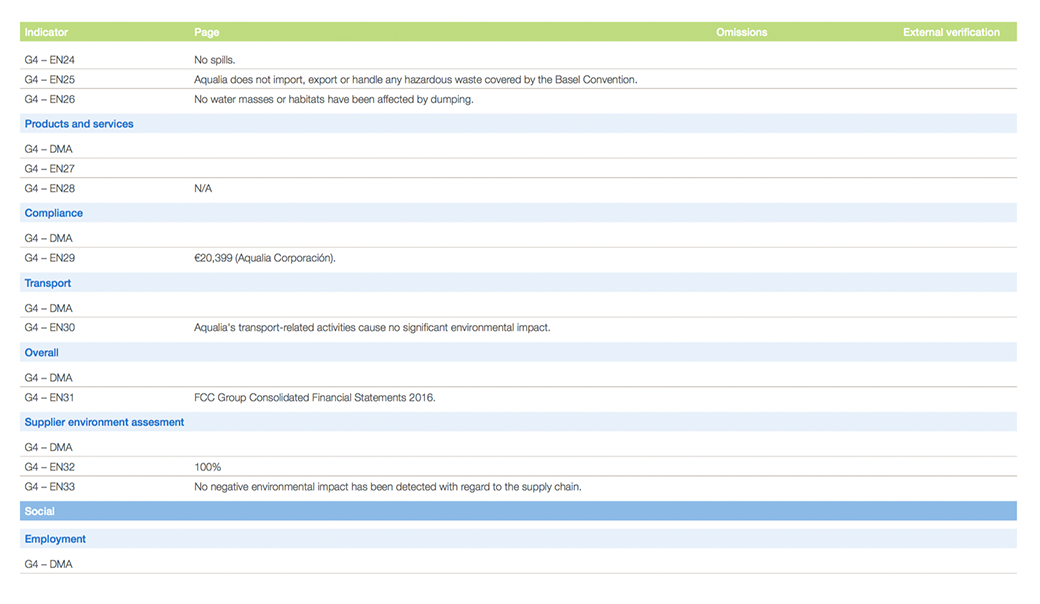This screenshot has height=604, width=1040.
Task: Select the Transport section heading
Action: (48, 283)
